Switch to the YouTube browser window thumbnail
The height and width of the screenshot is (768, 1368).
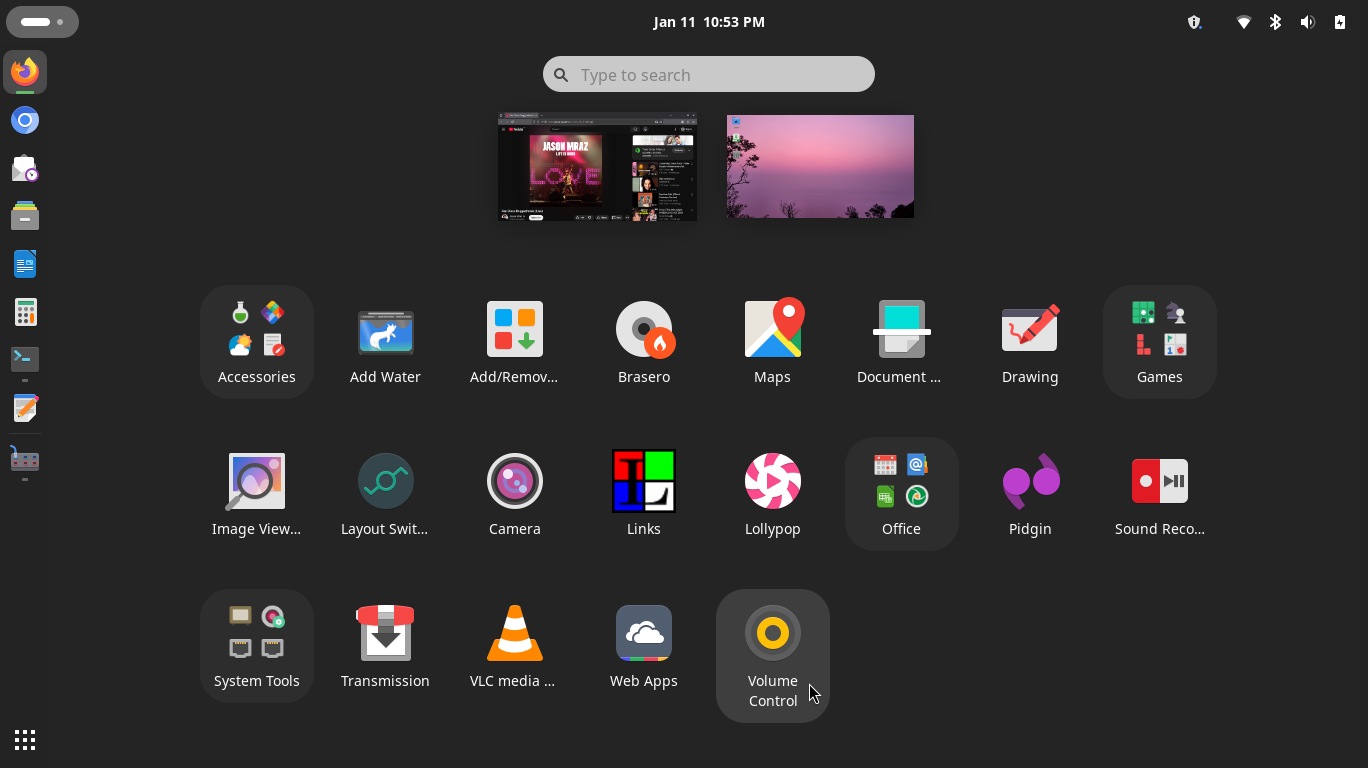(x=597, y=166)
